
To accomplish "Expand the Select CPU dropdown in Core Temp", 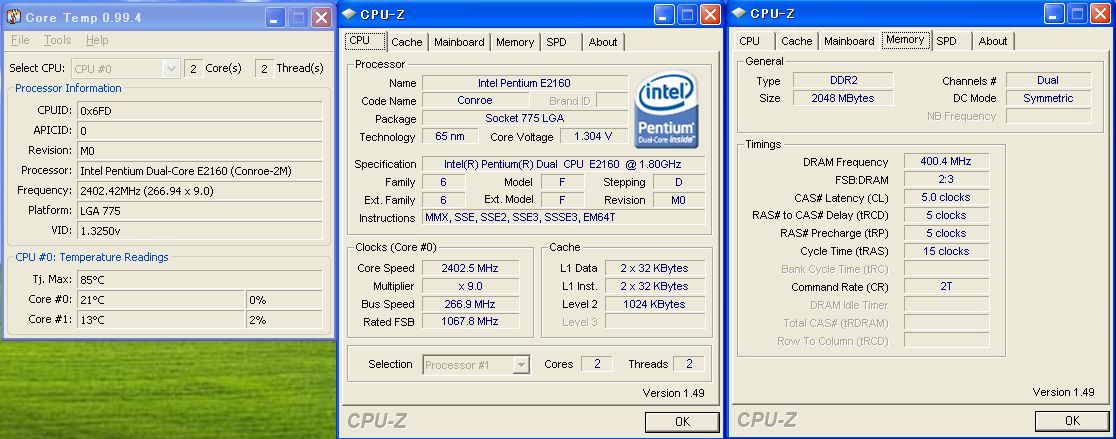I will pos(171,68).
